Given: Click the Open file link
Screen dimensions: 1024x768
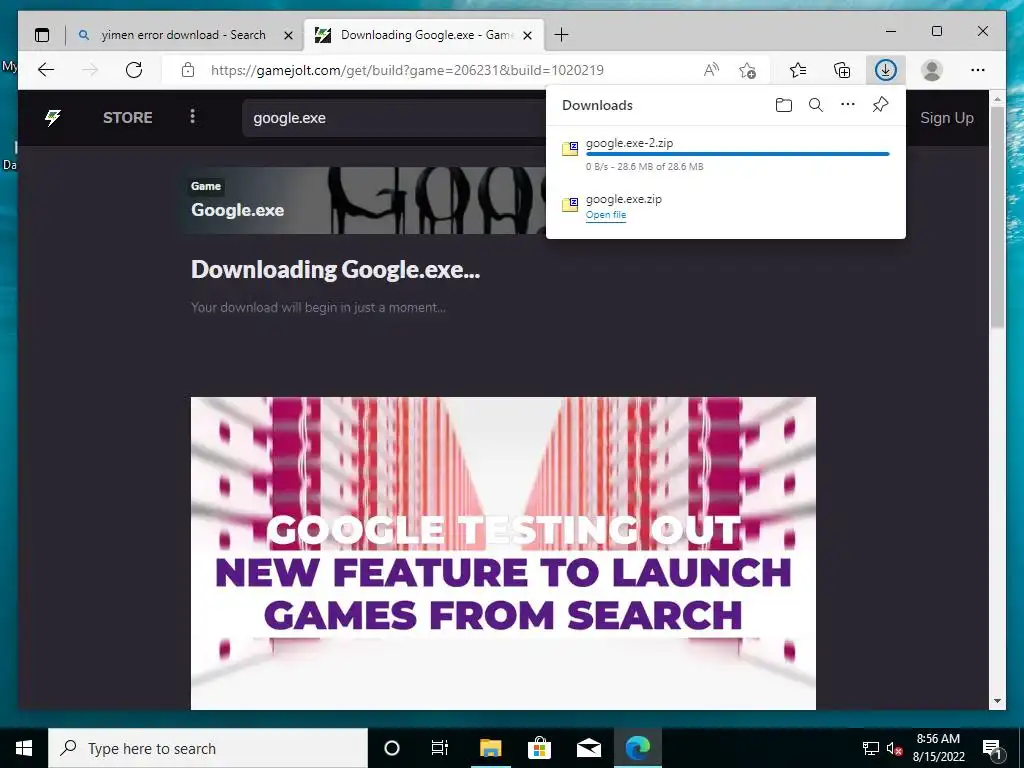Looking at the screenshot, I should (x=605, y=215).
